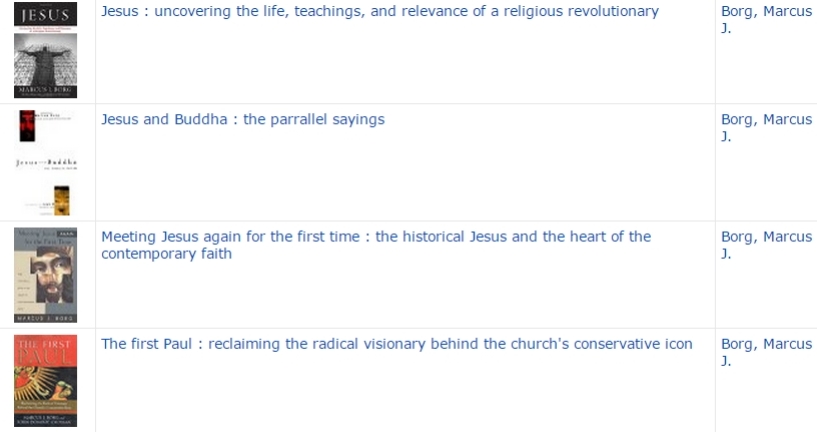Screen dimensions: 817x438
Task: Click 'contemporary faith' wrapped title text
Action: 166,254
